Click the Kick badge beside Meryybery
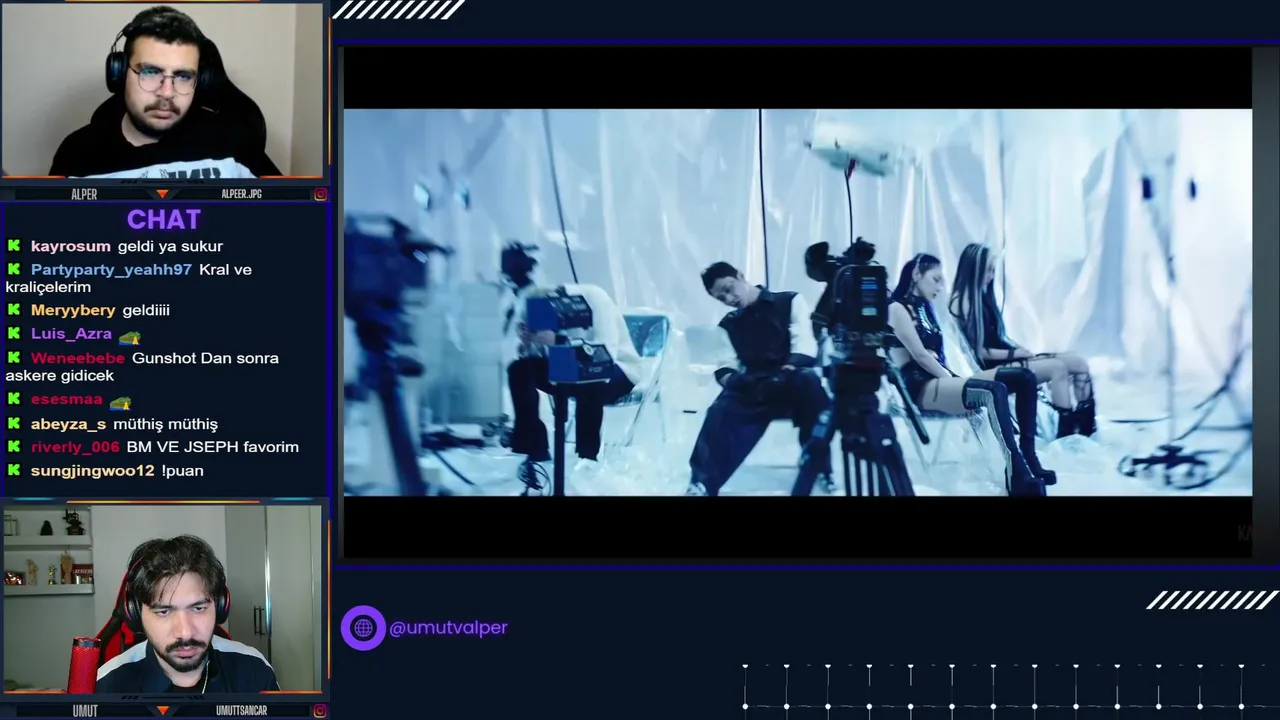 point(14,310)
